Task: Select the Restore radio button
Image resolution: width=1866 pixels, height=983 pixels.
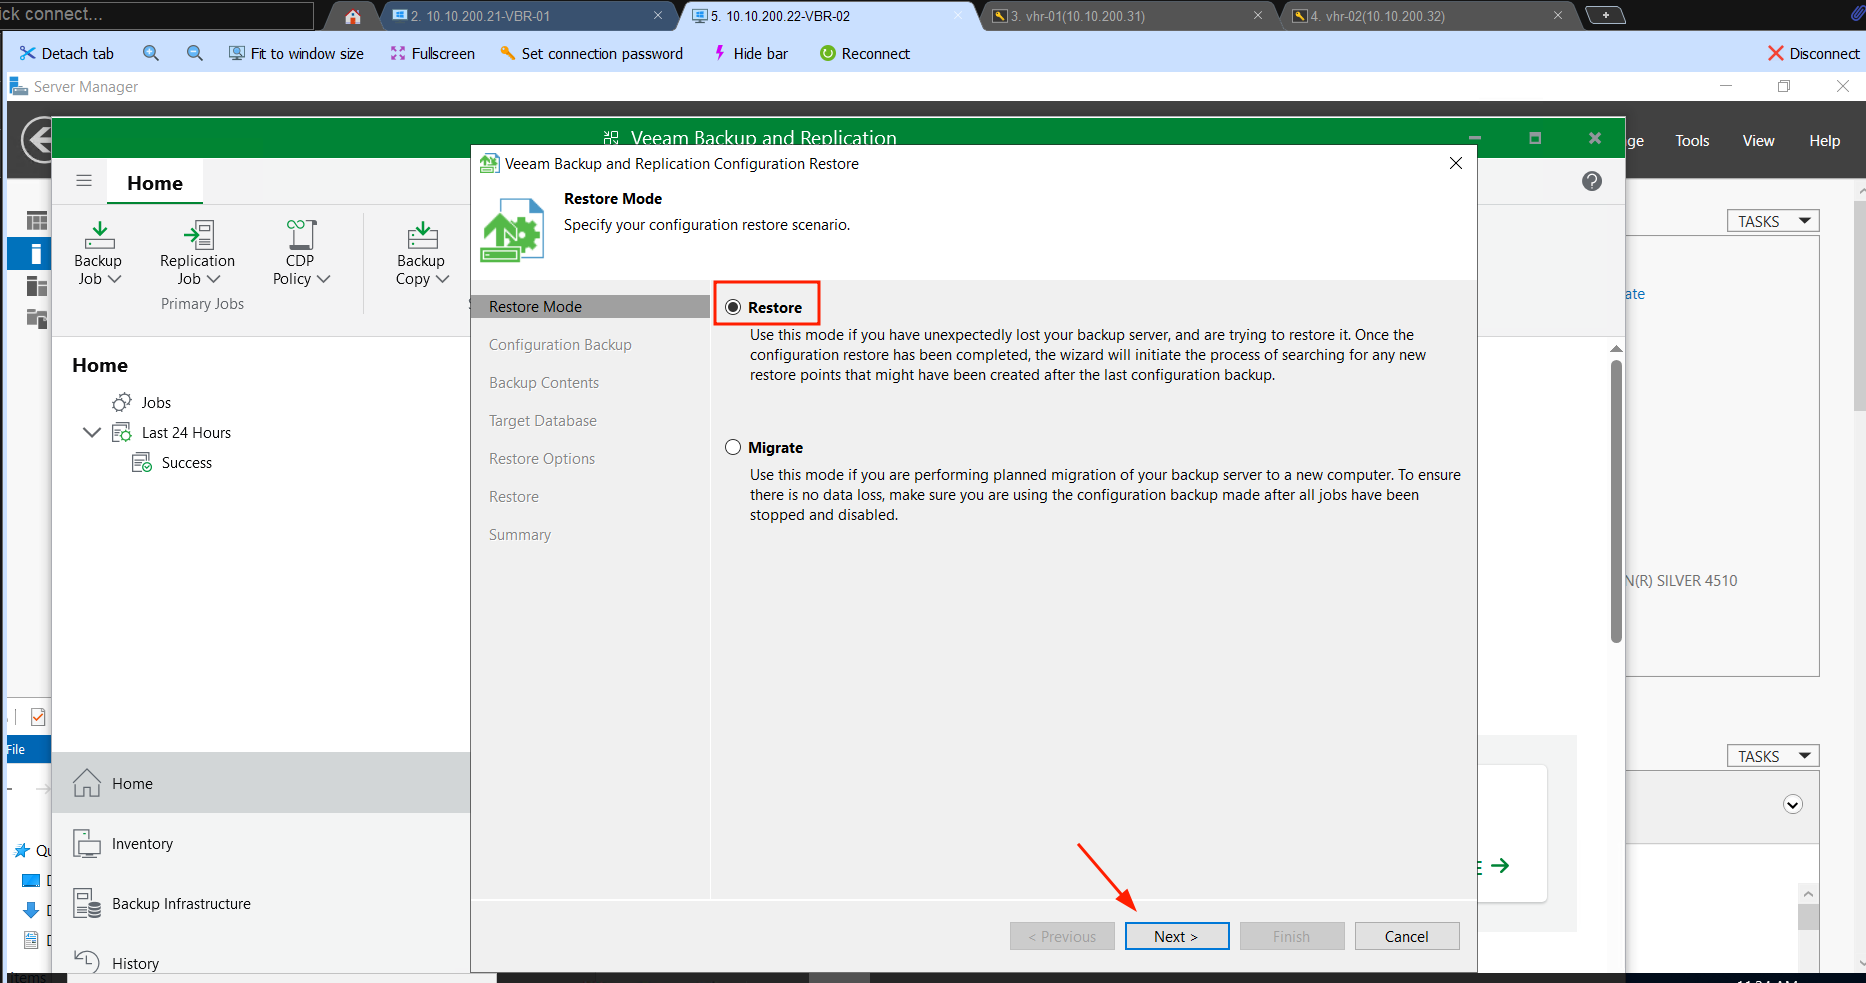Action: click(x=733, y=307)
